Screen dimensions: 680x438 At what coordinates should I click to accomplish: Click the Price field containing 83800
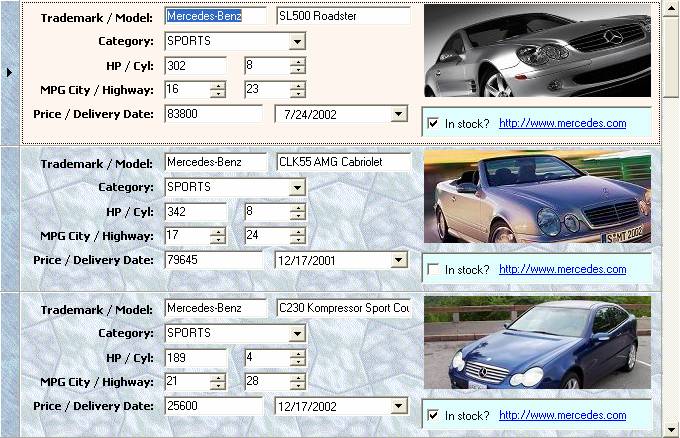213,115
